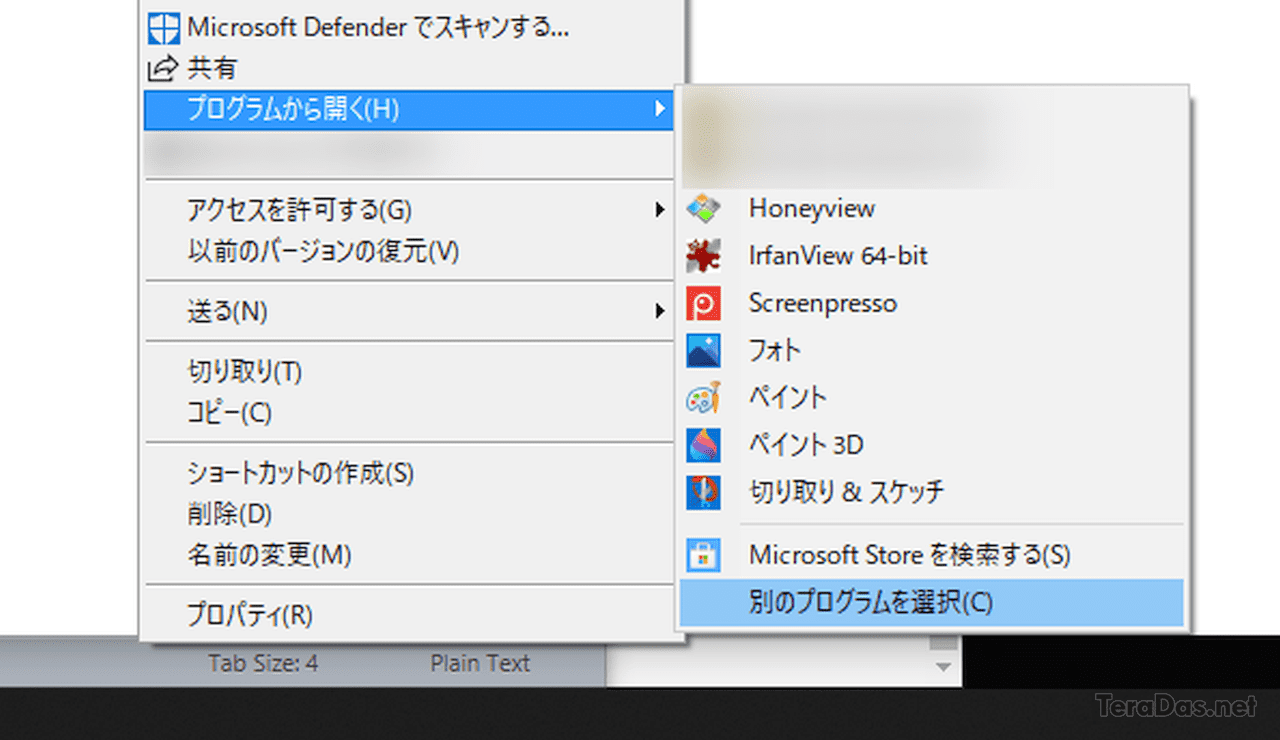Click the share icon beside 共有

pos(162,69)
